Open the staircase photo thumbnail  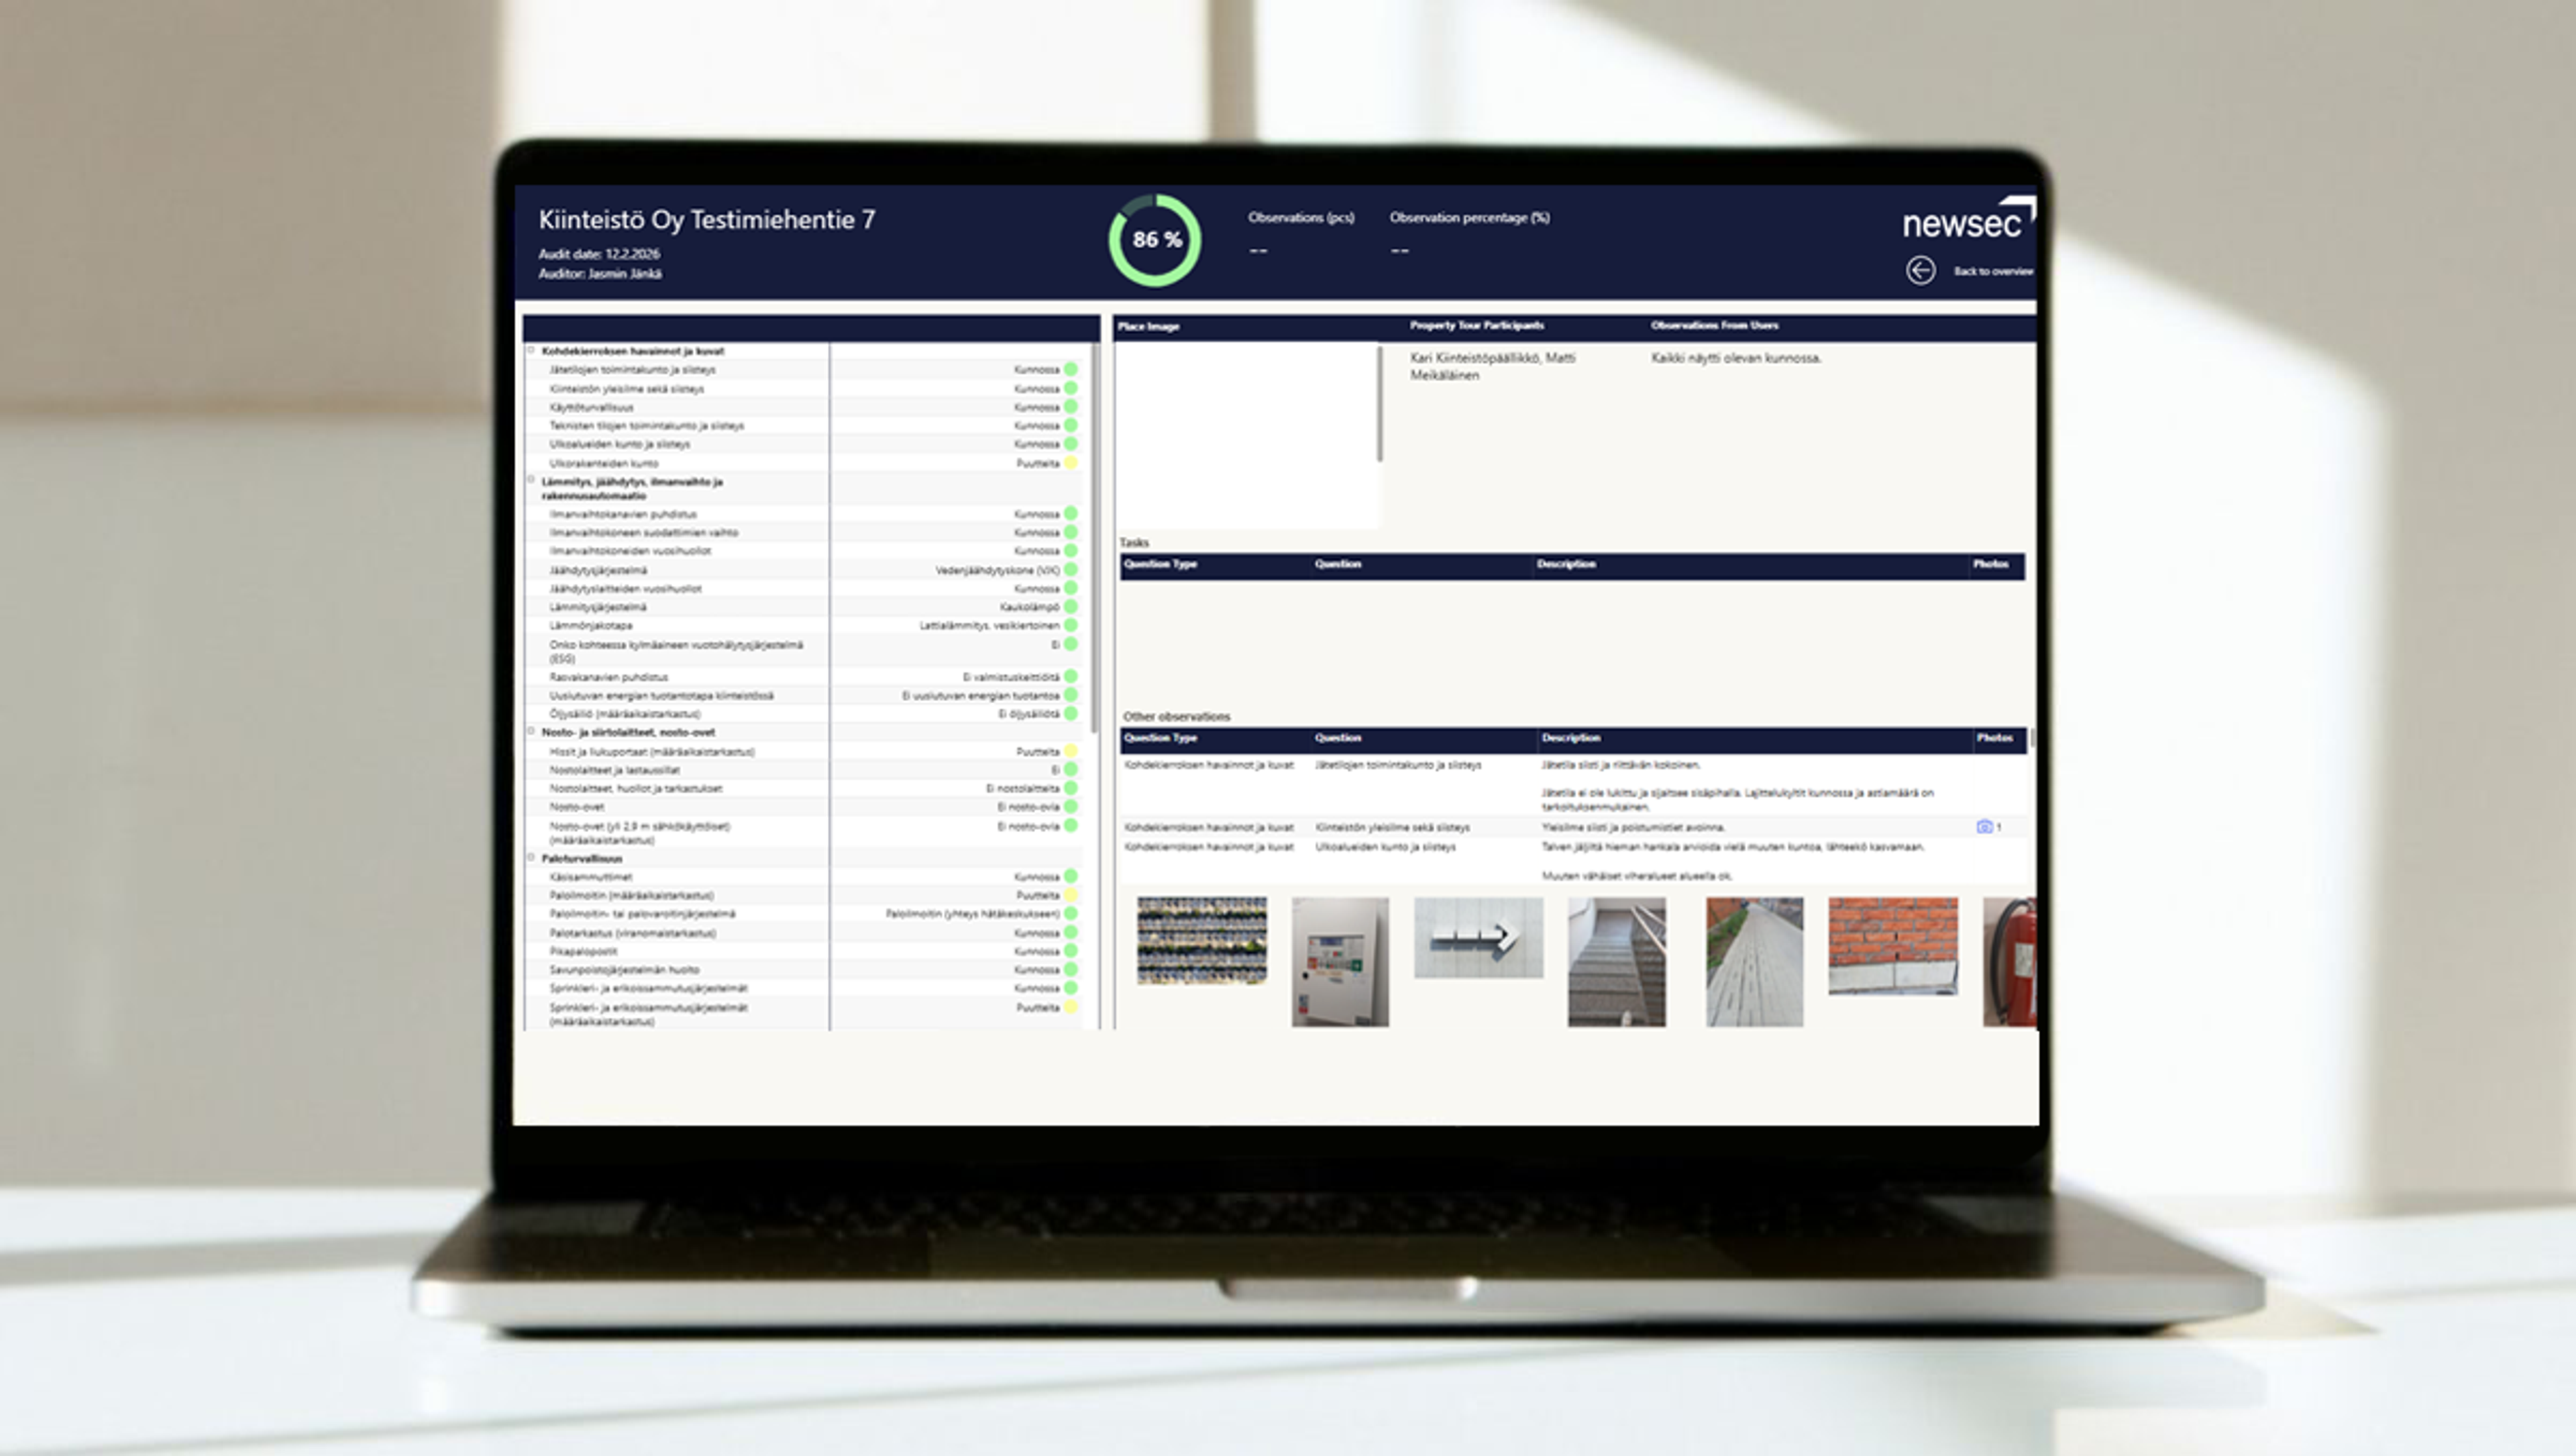pyautogui.click(x=1616, y=961)
